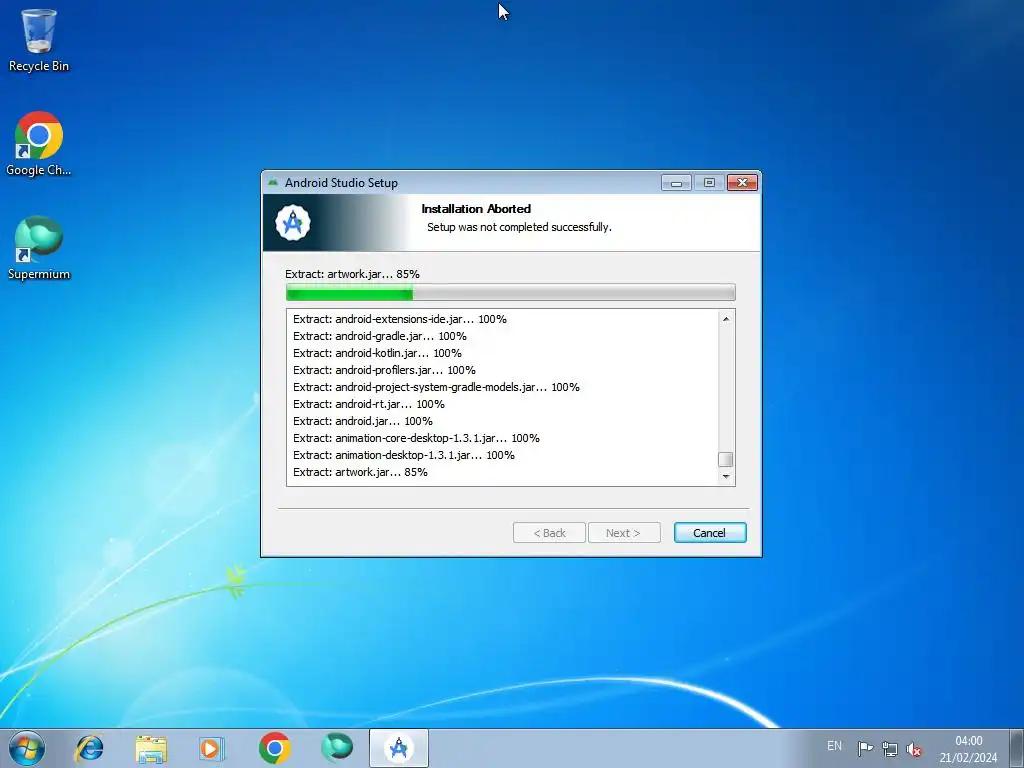Select the Google Chrome desktop shortcut
The width and height of the screenshot is (1024, 768).
point(39,144)
